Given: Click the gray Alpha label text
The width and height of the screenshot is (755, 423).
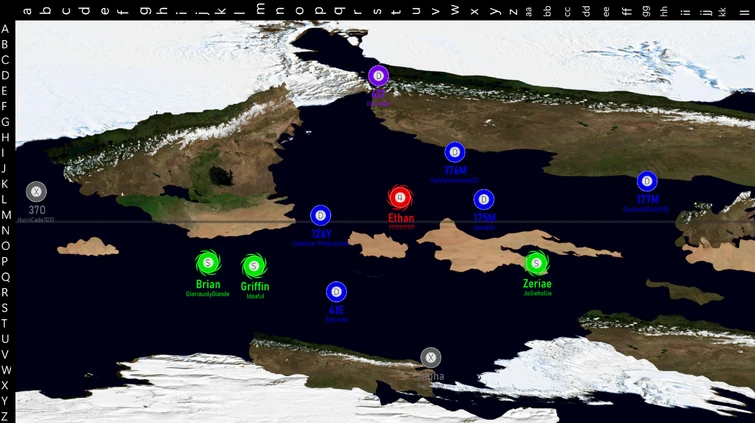Looking at the screenshot, I should click(432, 376).
